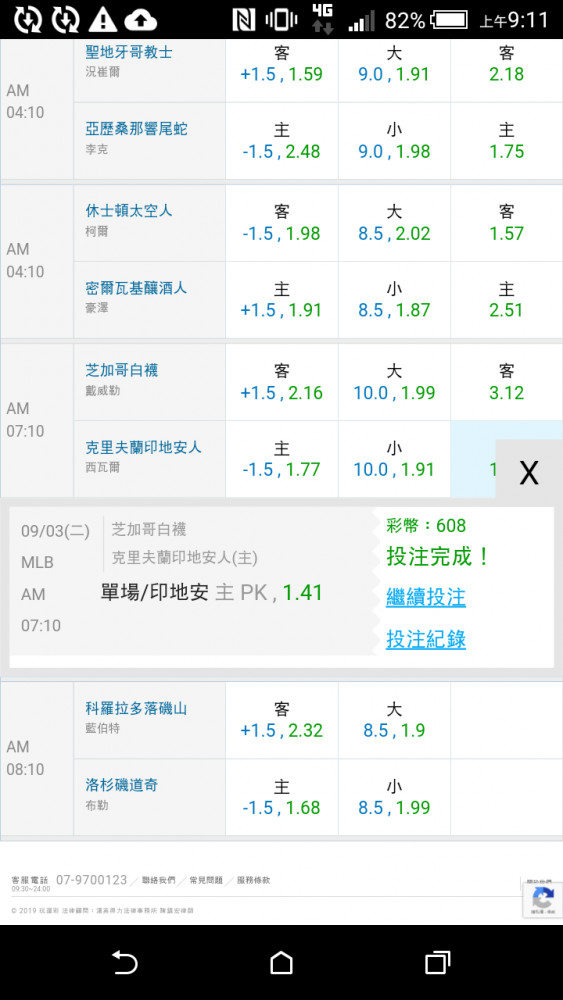The width and height of the screenshot is (563, 1000).
Task: Choose 聖地牙哥教士 away moneyline 2.18
Action: (506, 64)
